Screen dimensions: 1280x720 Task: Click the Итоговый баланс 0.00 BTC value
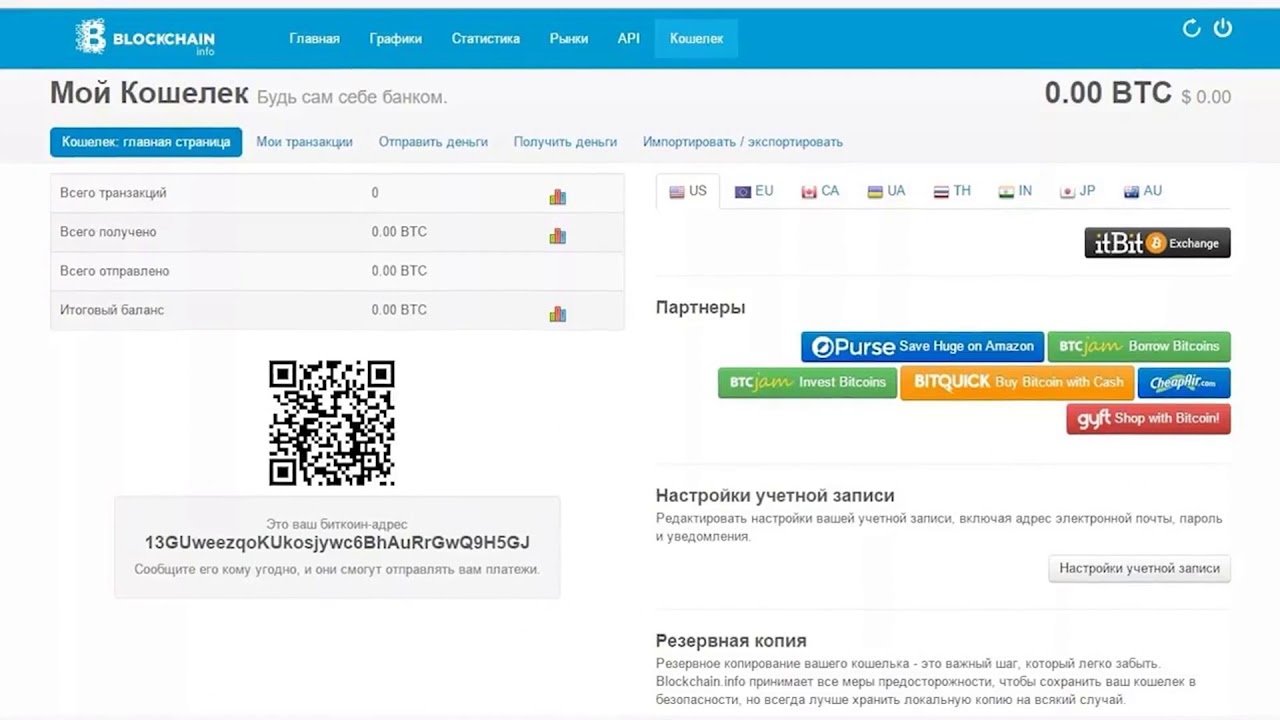pyautogui.click(x=399, y=310)
